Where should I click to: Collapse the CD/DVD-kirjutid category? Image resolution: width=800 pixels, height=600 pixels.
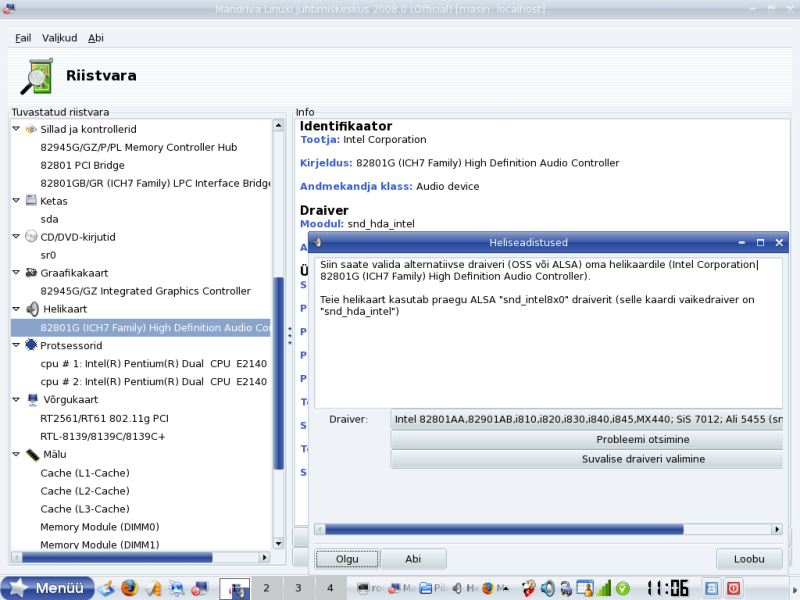pyautogui.click(x=16, y=236)
